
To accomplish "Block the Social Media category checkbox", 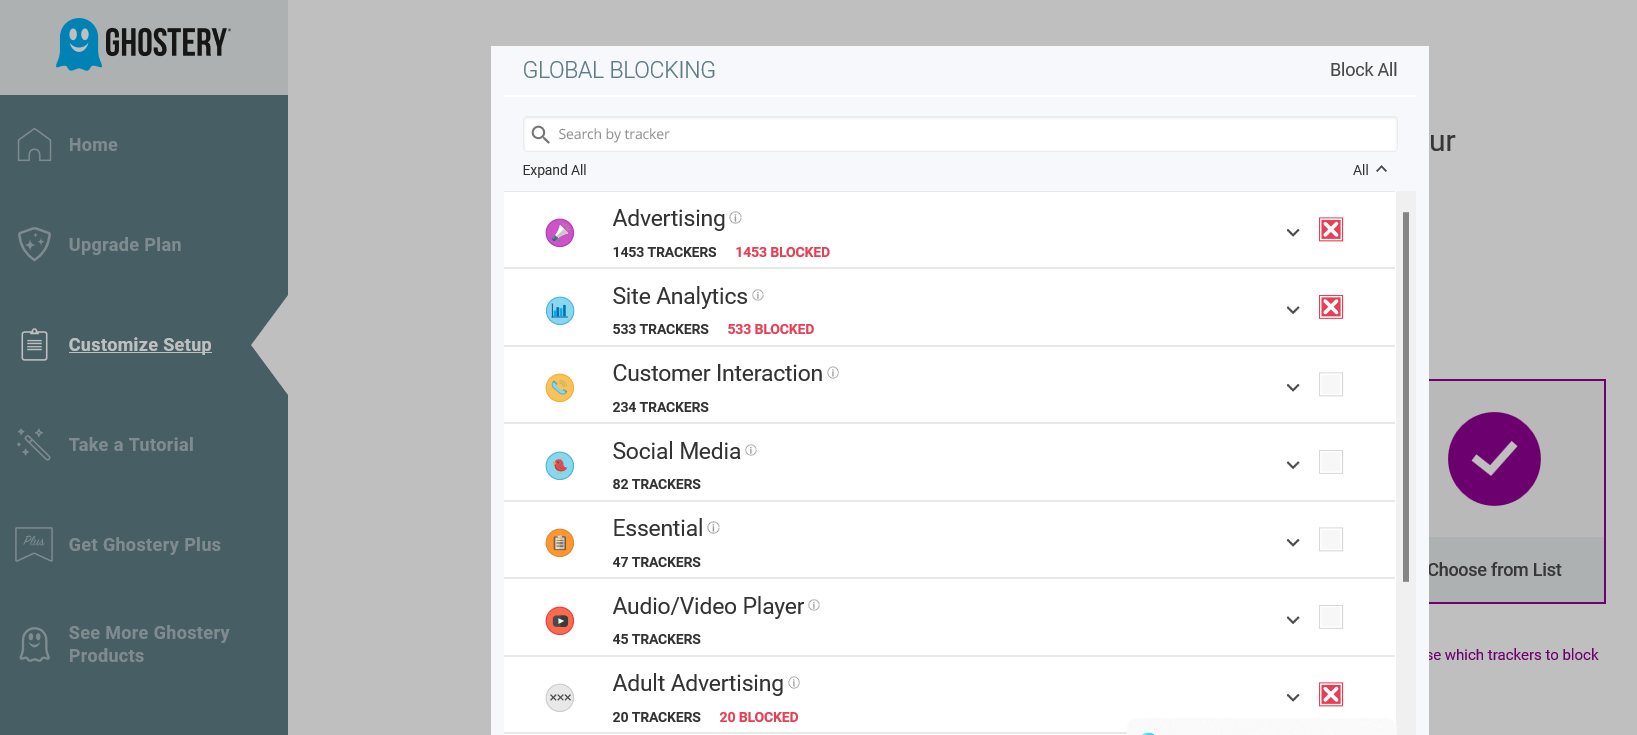I will tap(1331, 462).
